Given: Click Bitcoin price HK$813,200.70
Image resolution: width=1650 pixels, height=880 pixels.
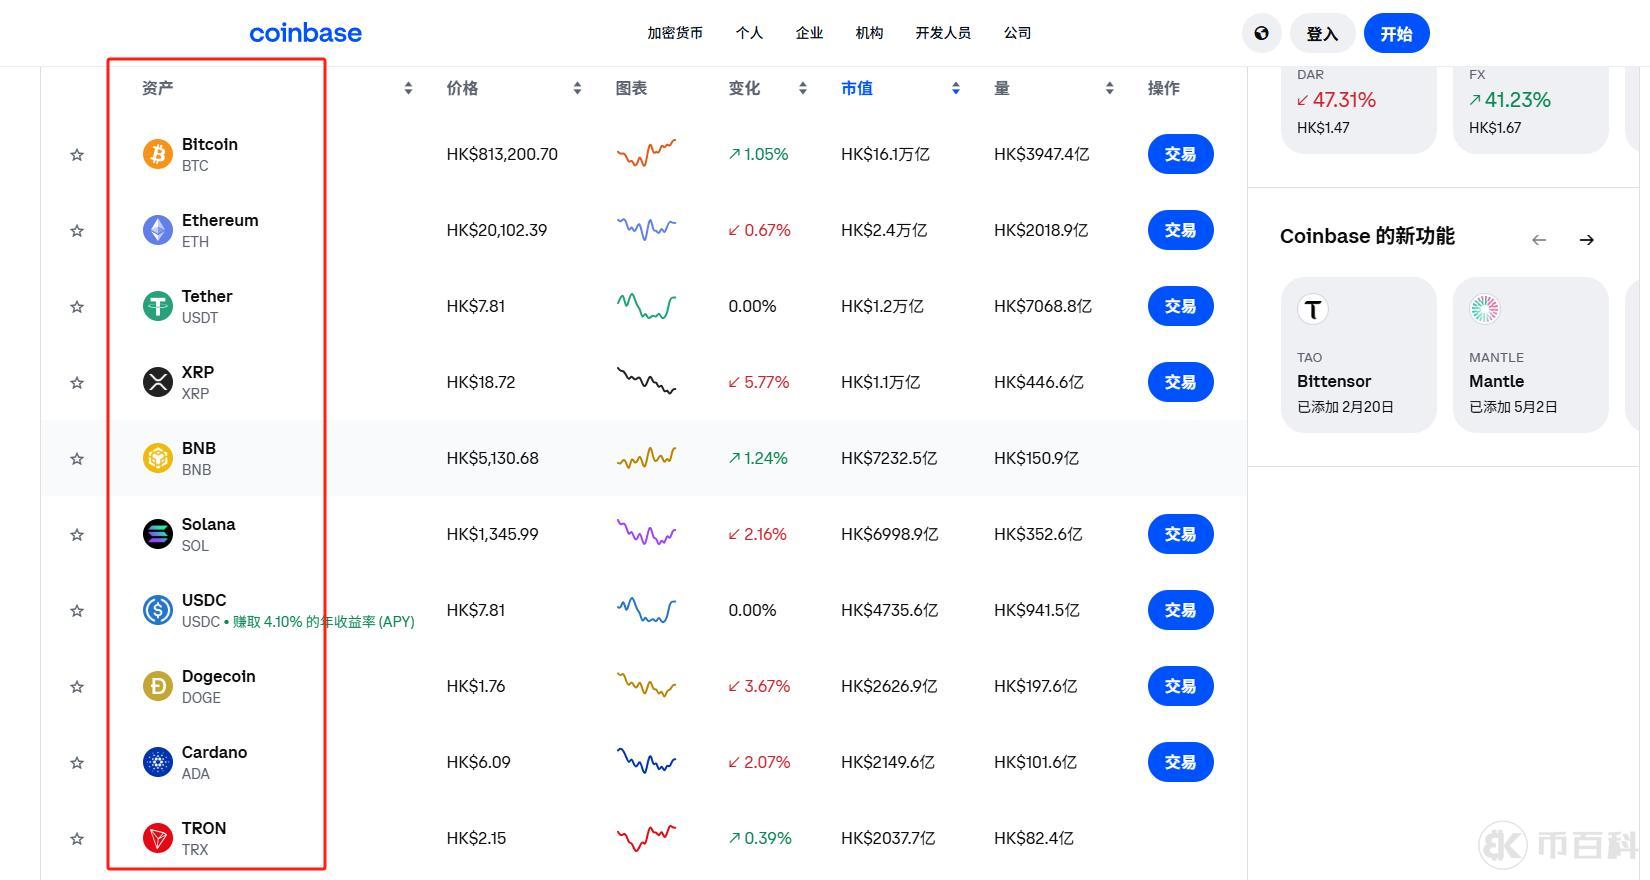Looking at the screenshot, I should [502, 154].
